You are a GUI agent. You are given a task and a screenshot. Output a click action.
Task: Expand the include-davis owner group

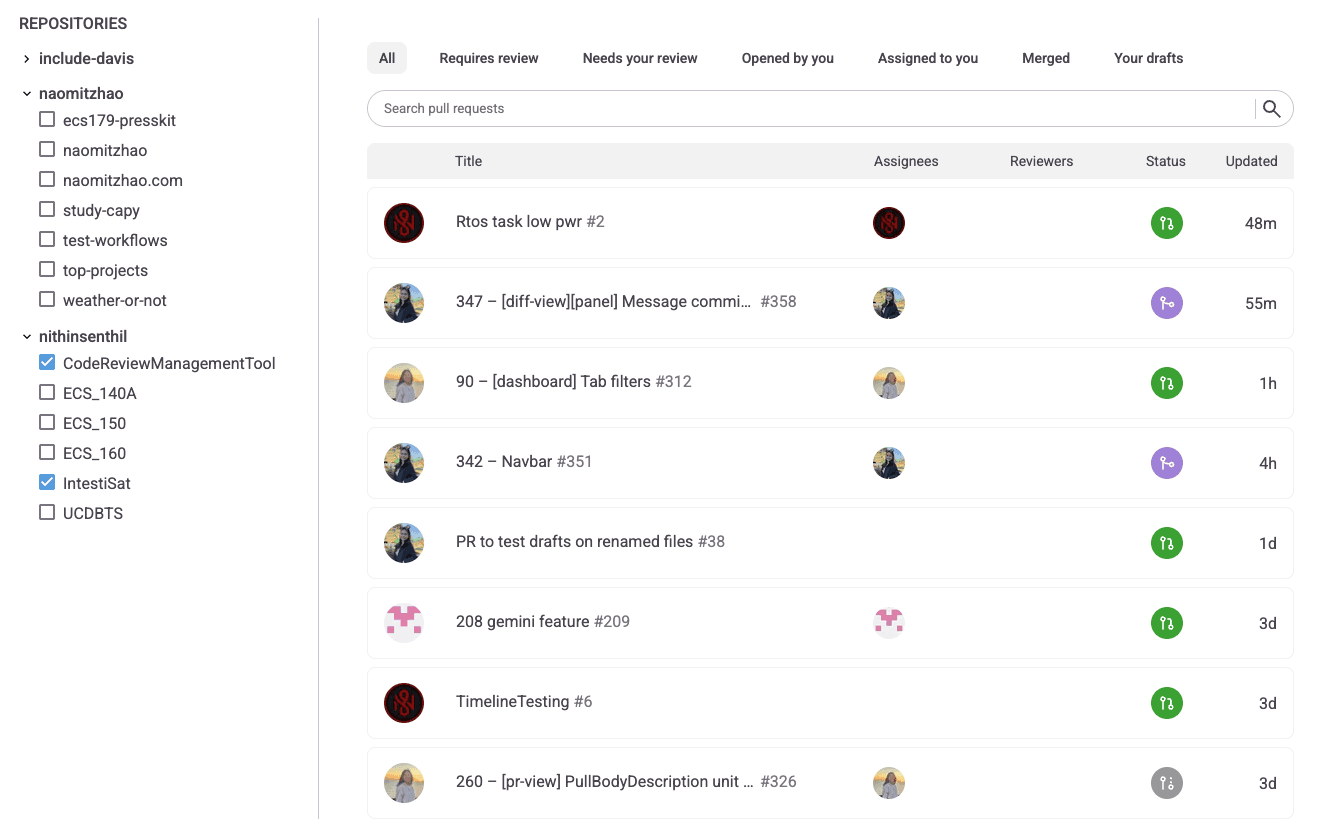coord(27,59)
